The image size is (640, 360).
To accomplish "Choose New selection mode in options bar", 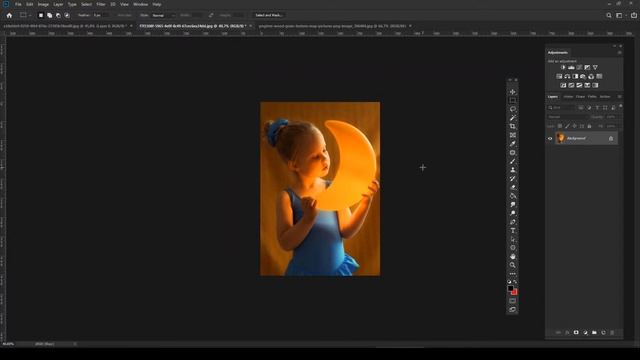I will tap(40, 15).
